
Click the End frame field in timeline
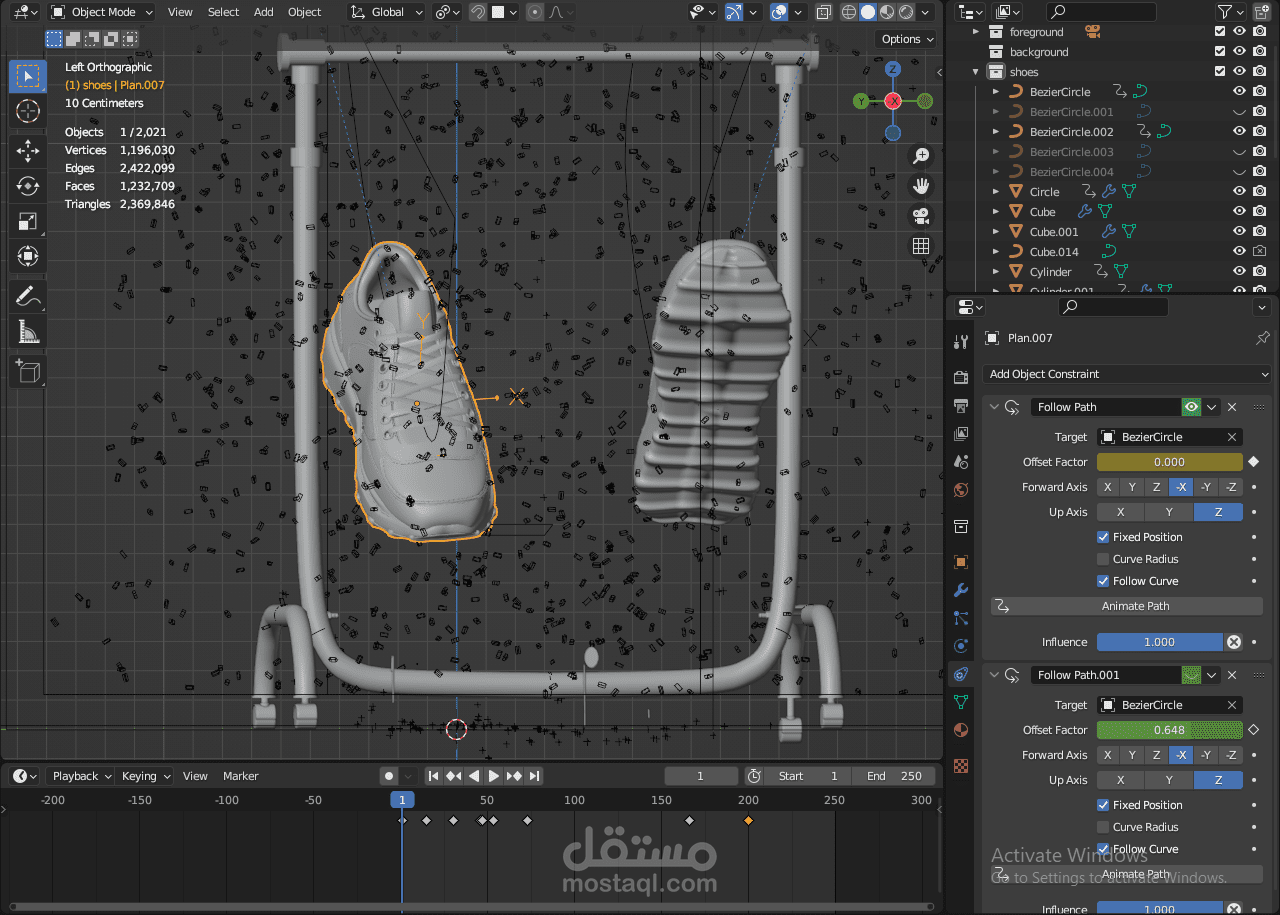click(897, 776)
